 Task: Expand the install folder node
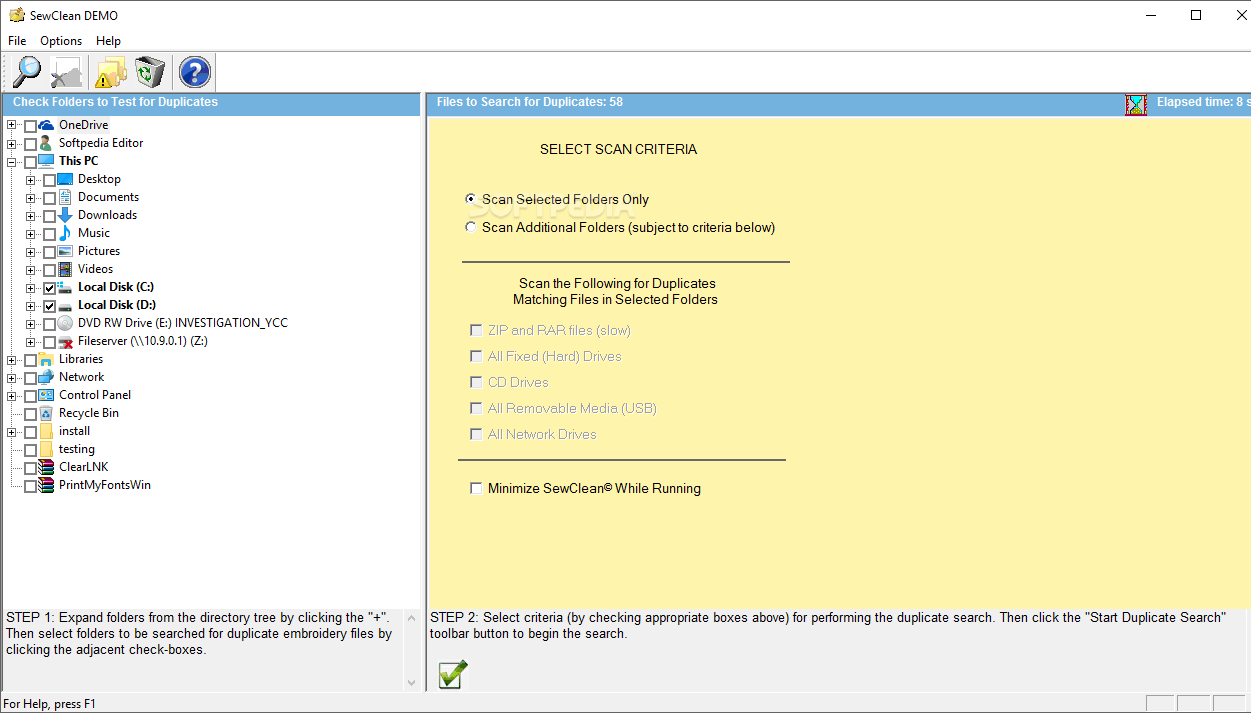(12, 431)
